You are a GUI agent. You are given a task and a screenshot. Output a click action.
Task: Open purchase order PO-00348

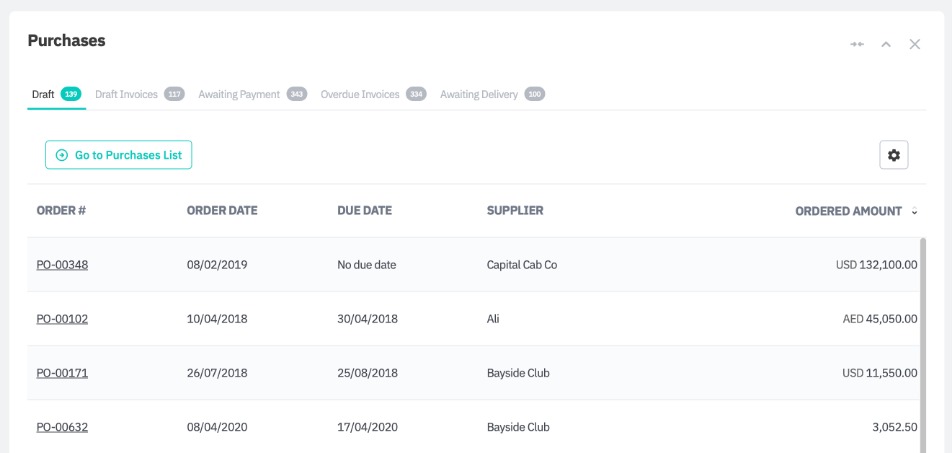(62, 265)
